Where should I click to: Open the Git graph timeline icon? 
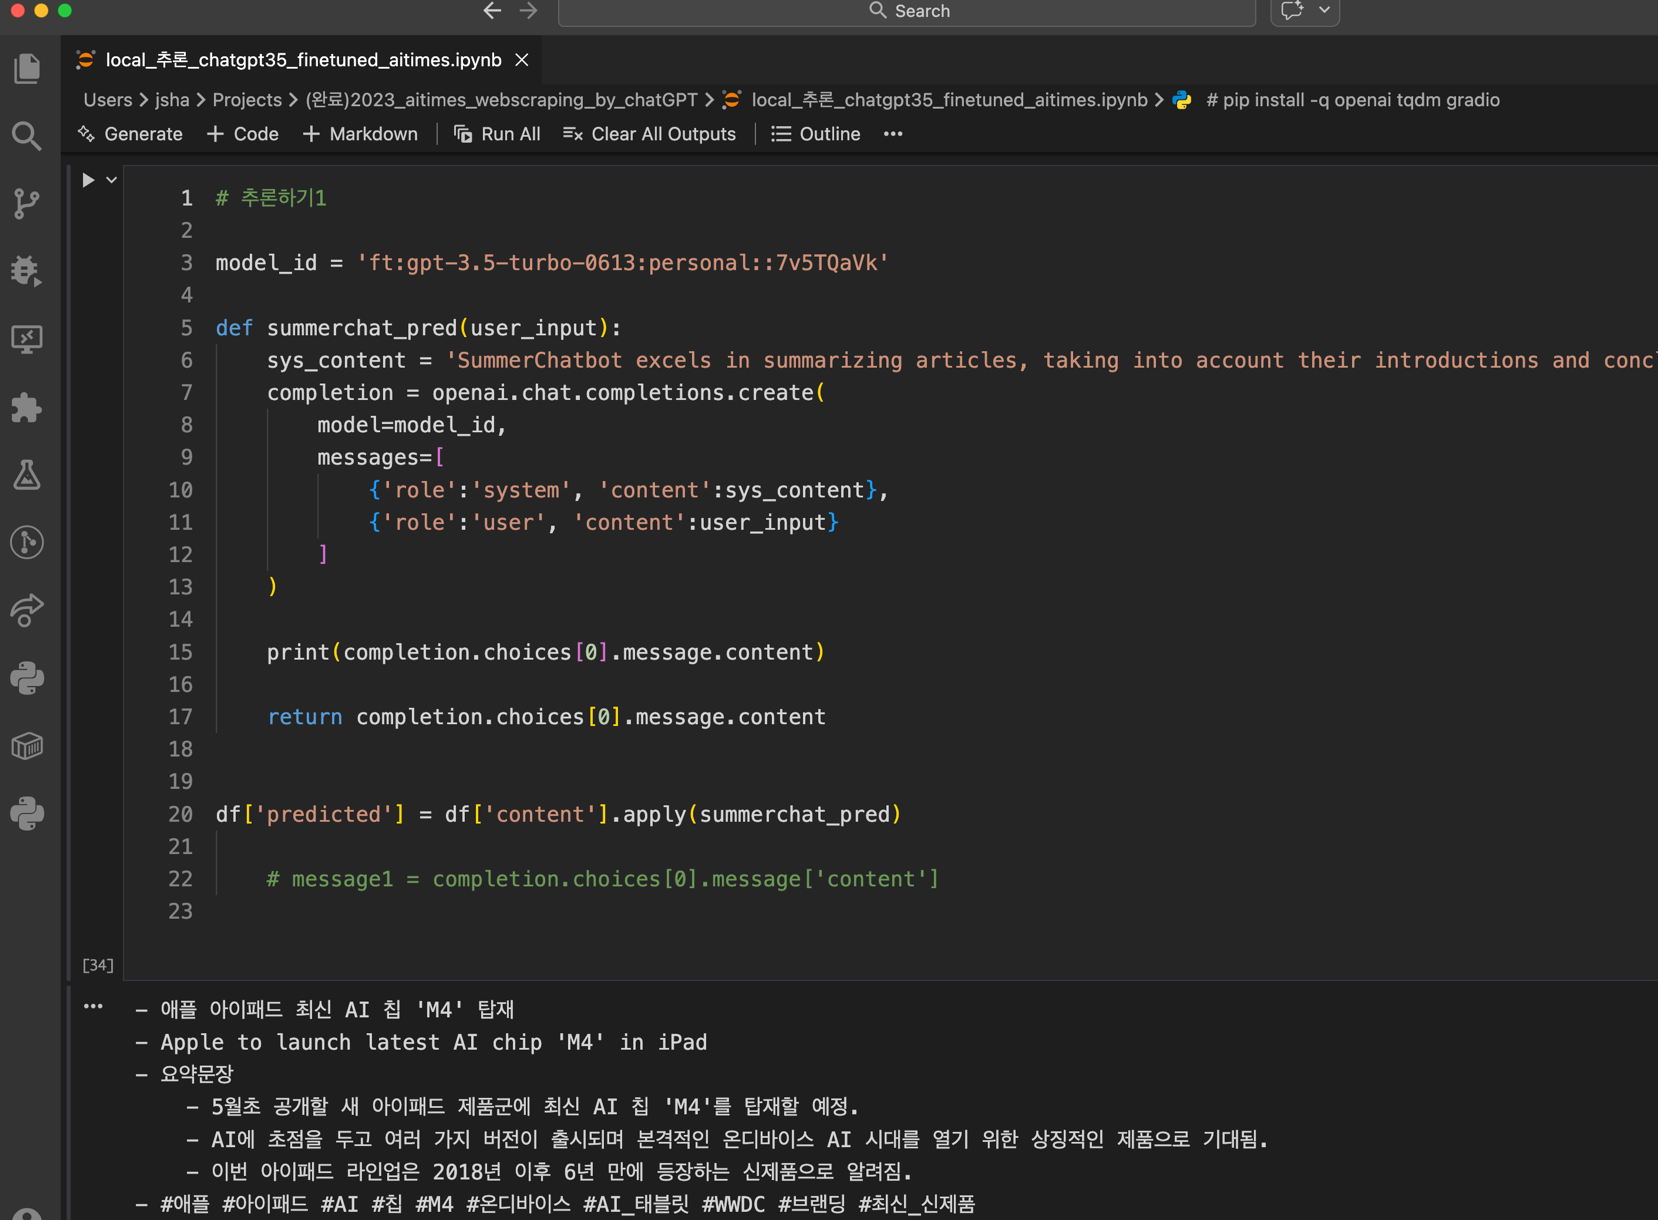(27, 542)
